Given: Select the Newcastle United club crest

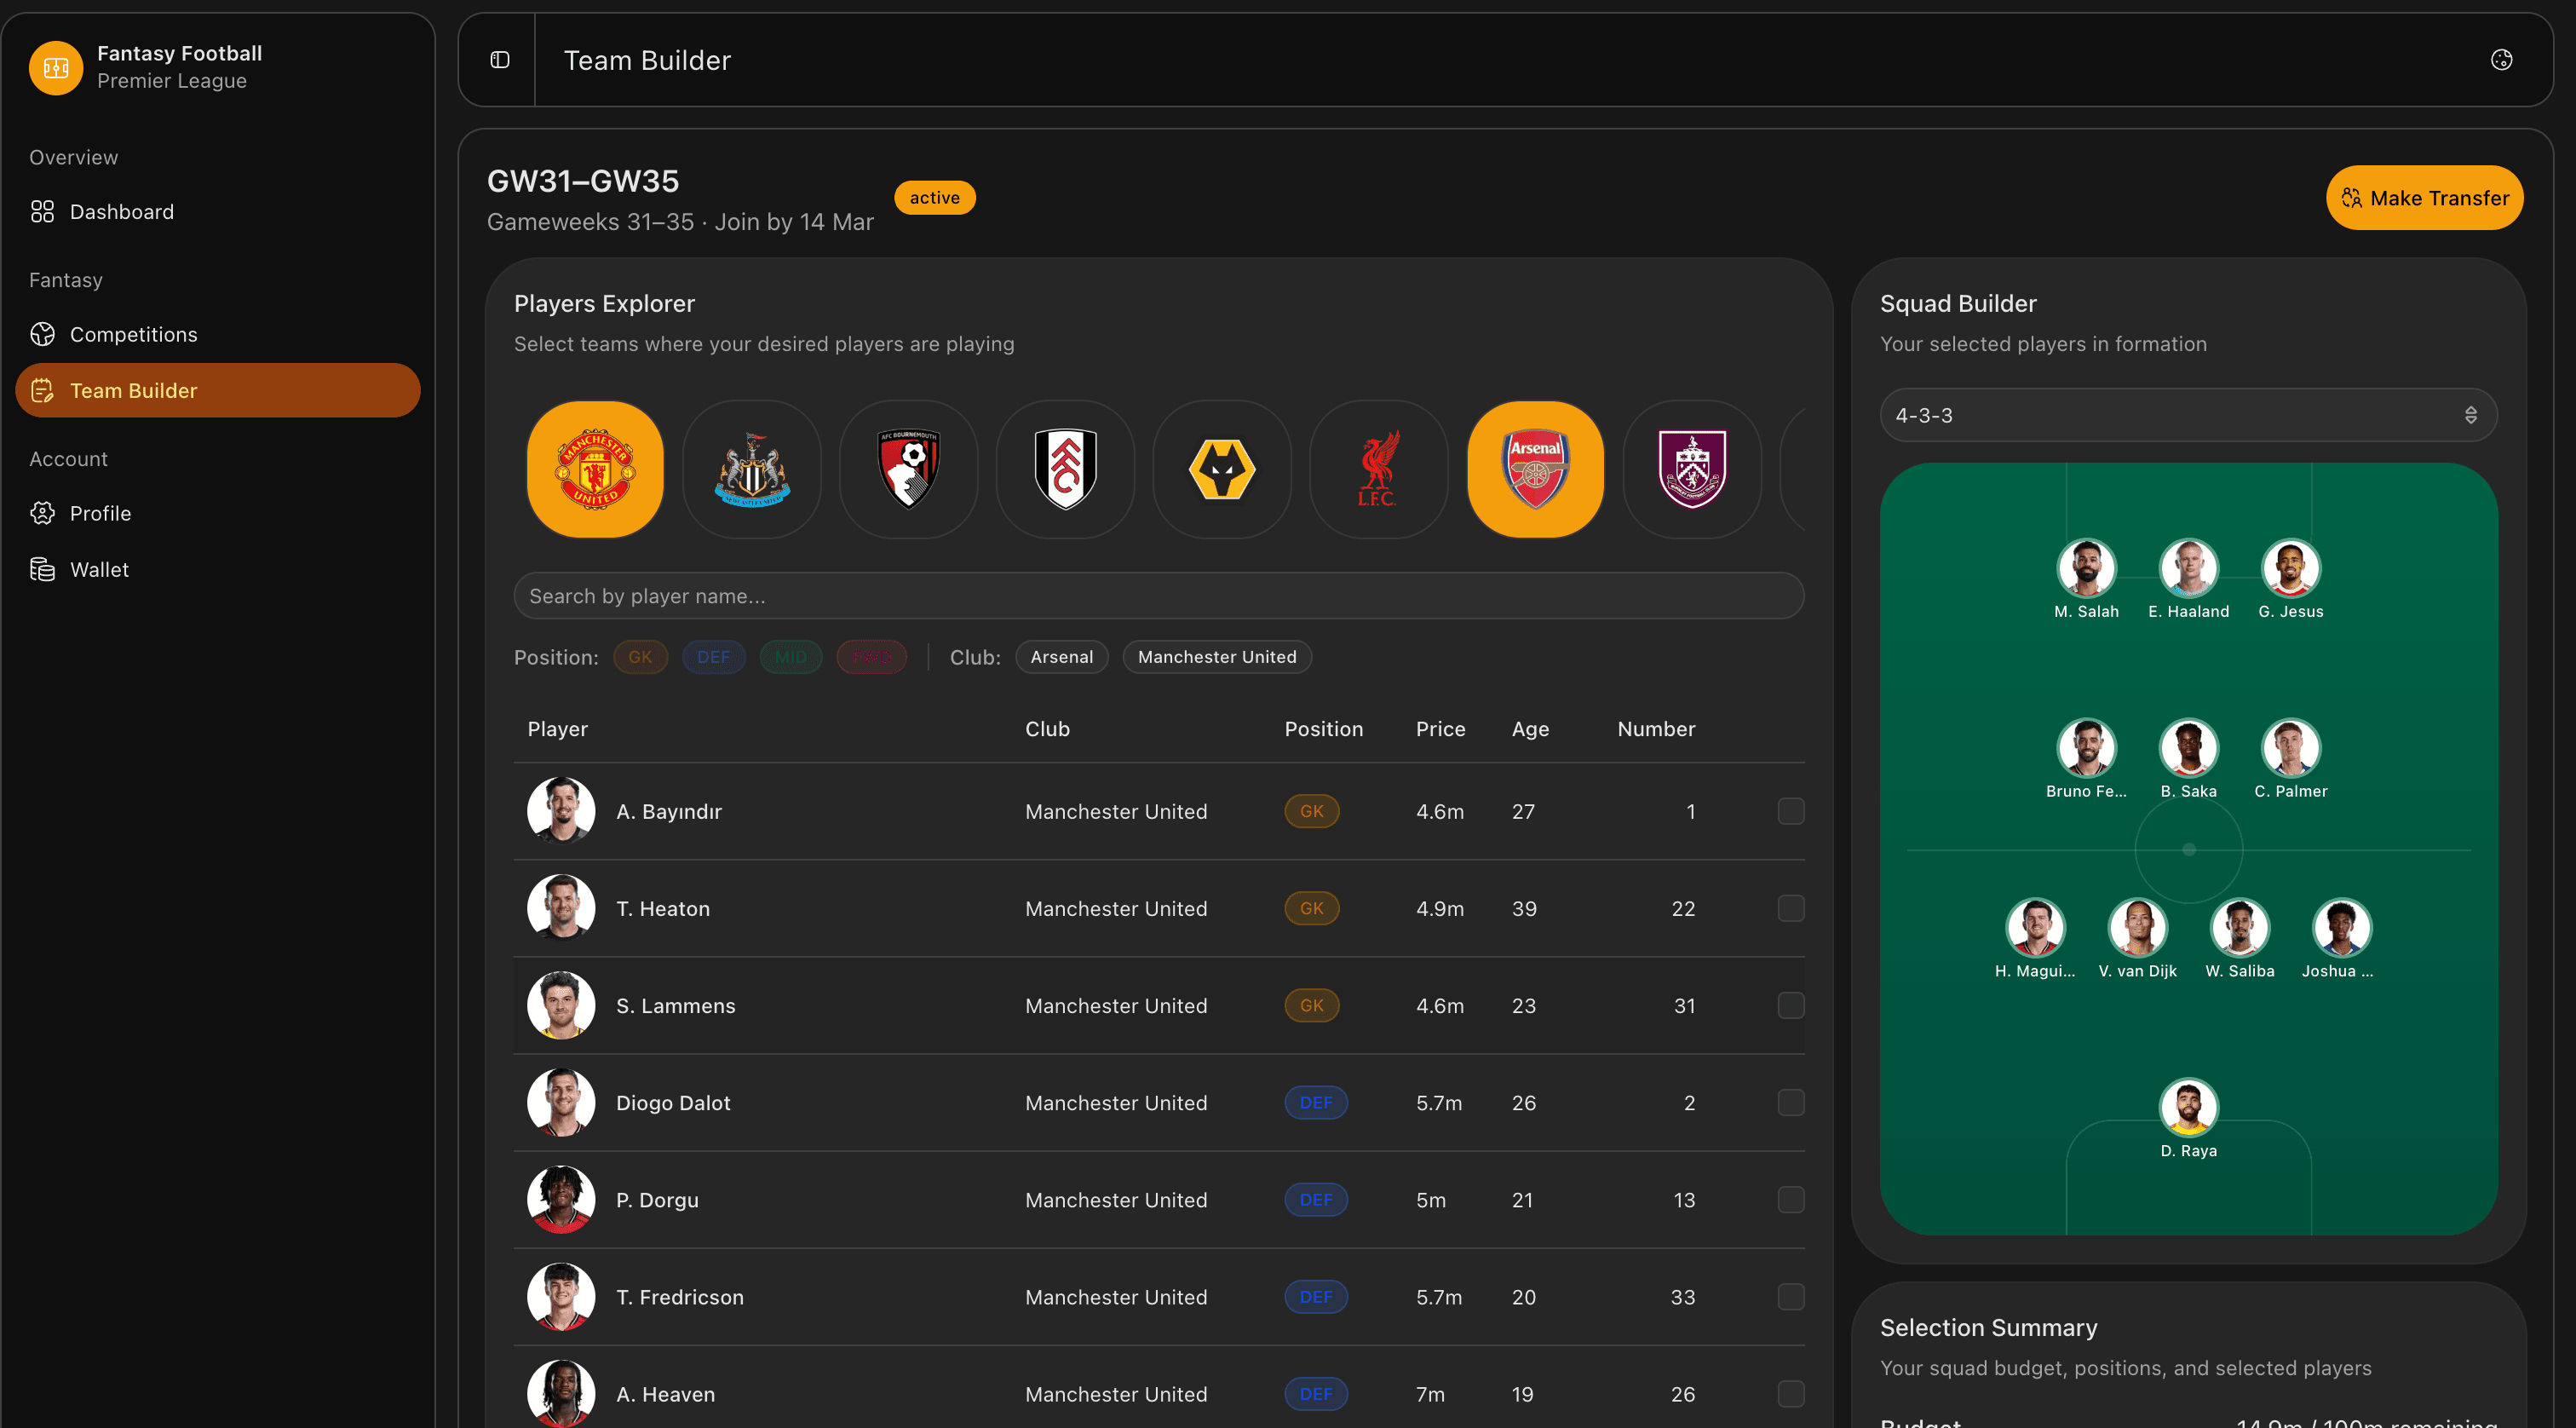Looking at the screenshot, I should tap(752, 469).
